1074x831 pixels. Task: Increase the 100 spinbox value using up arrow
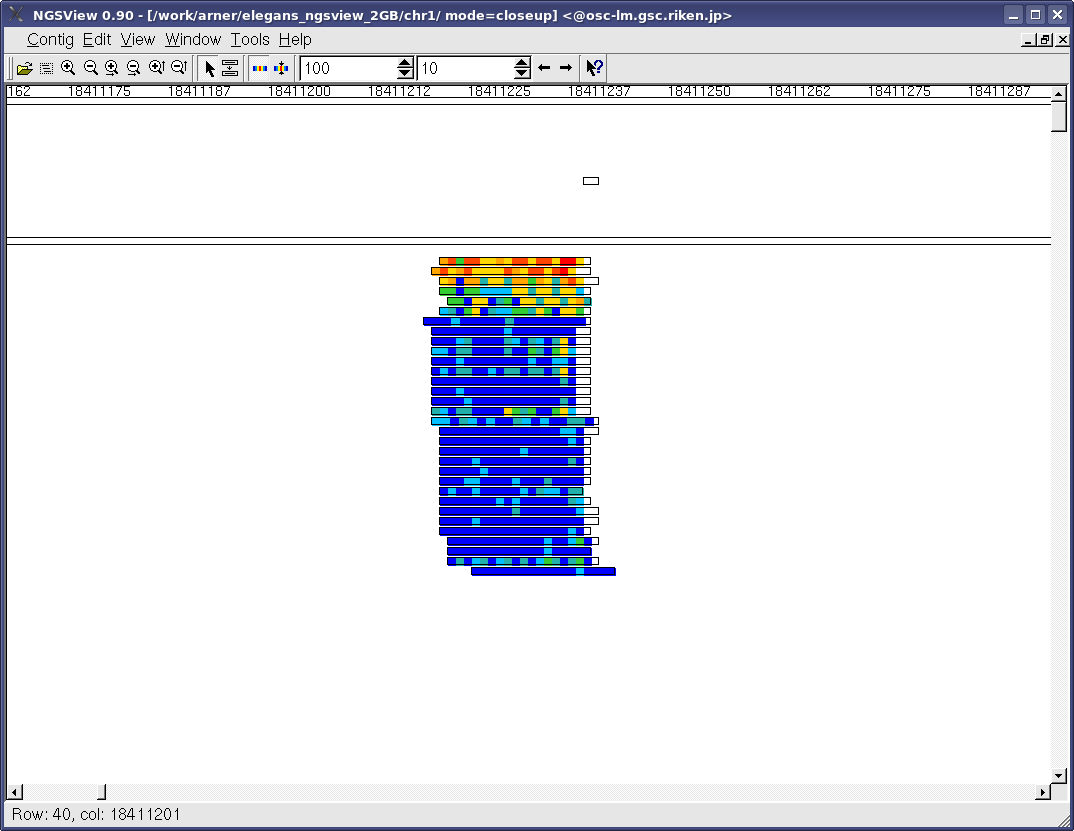[x=405, y=63]
